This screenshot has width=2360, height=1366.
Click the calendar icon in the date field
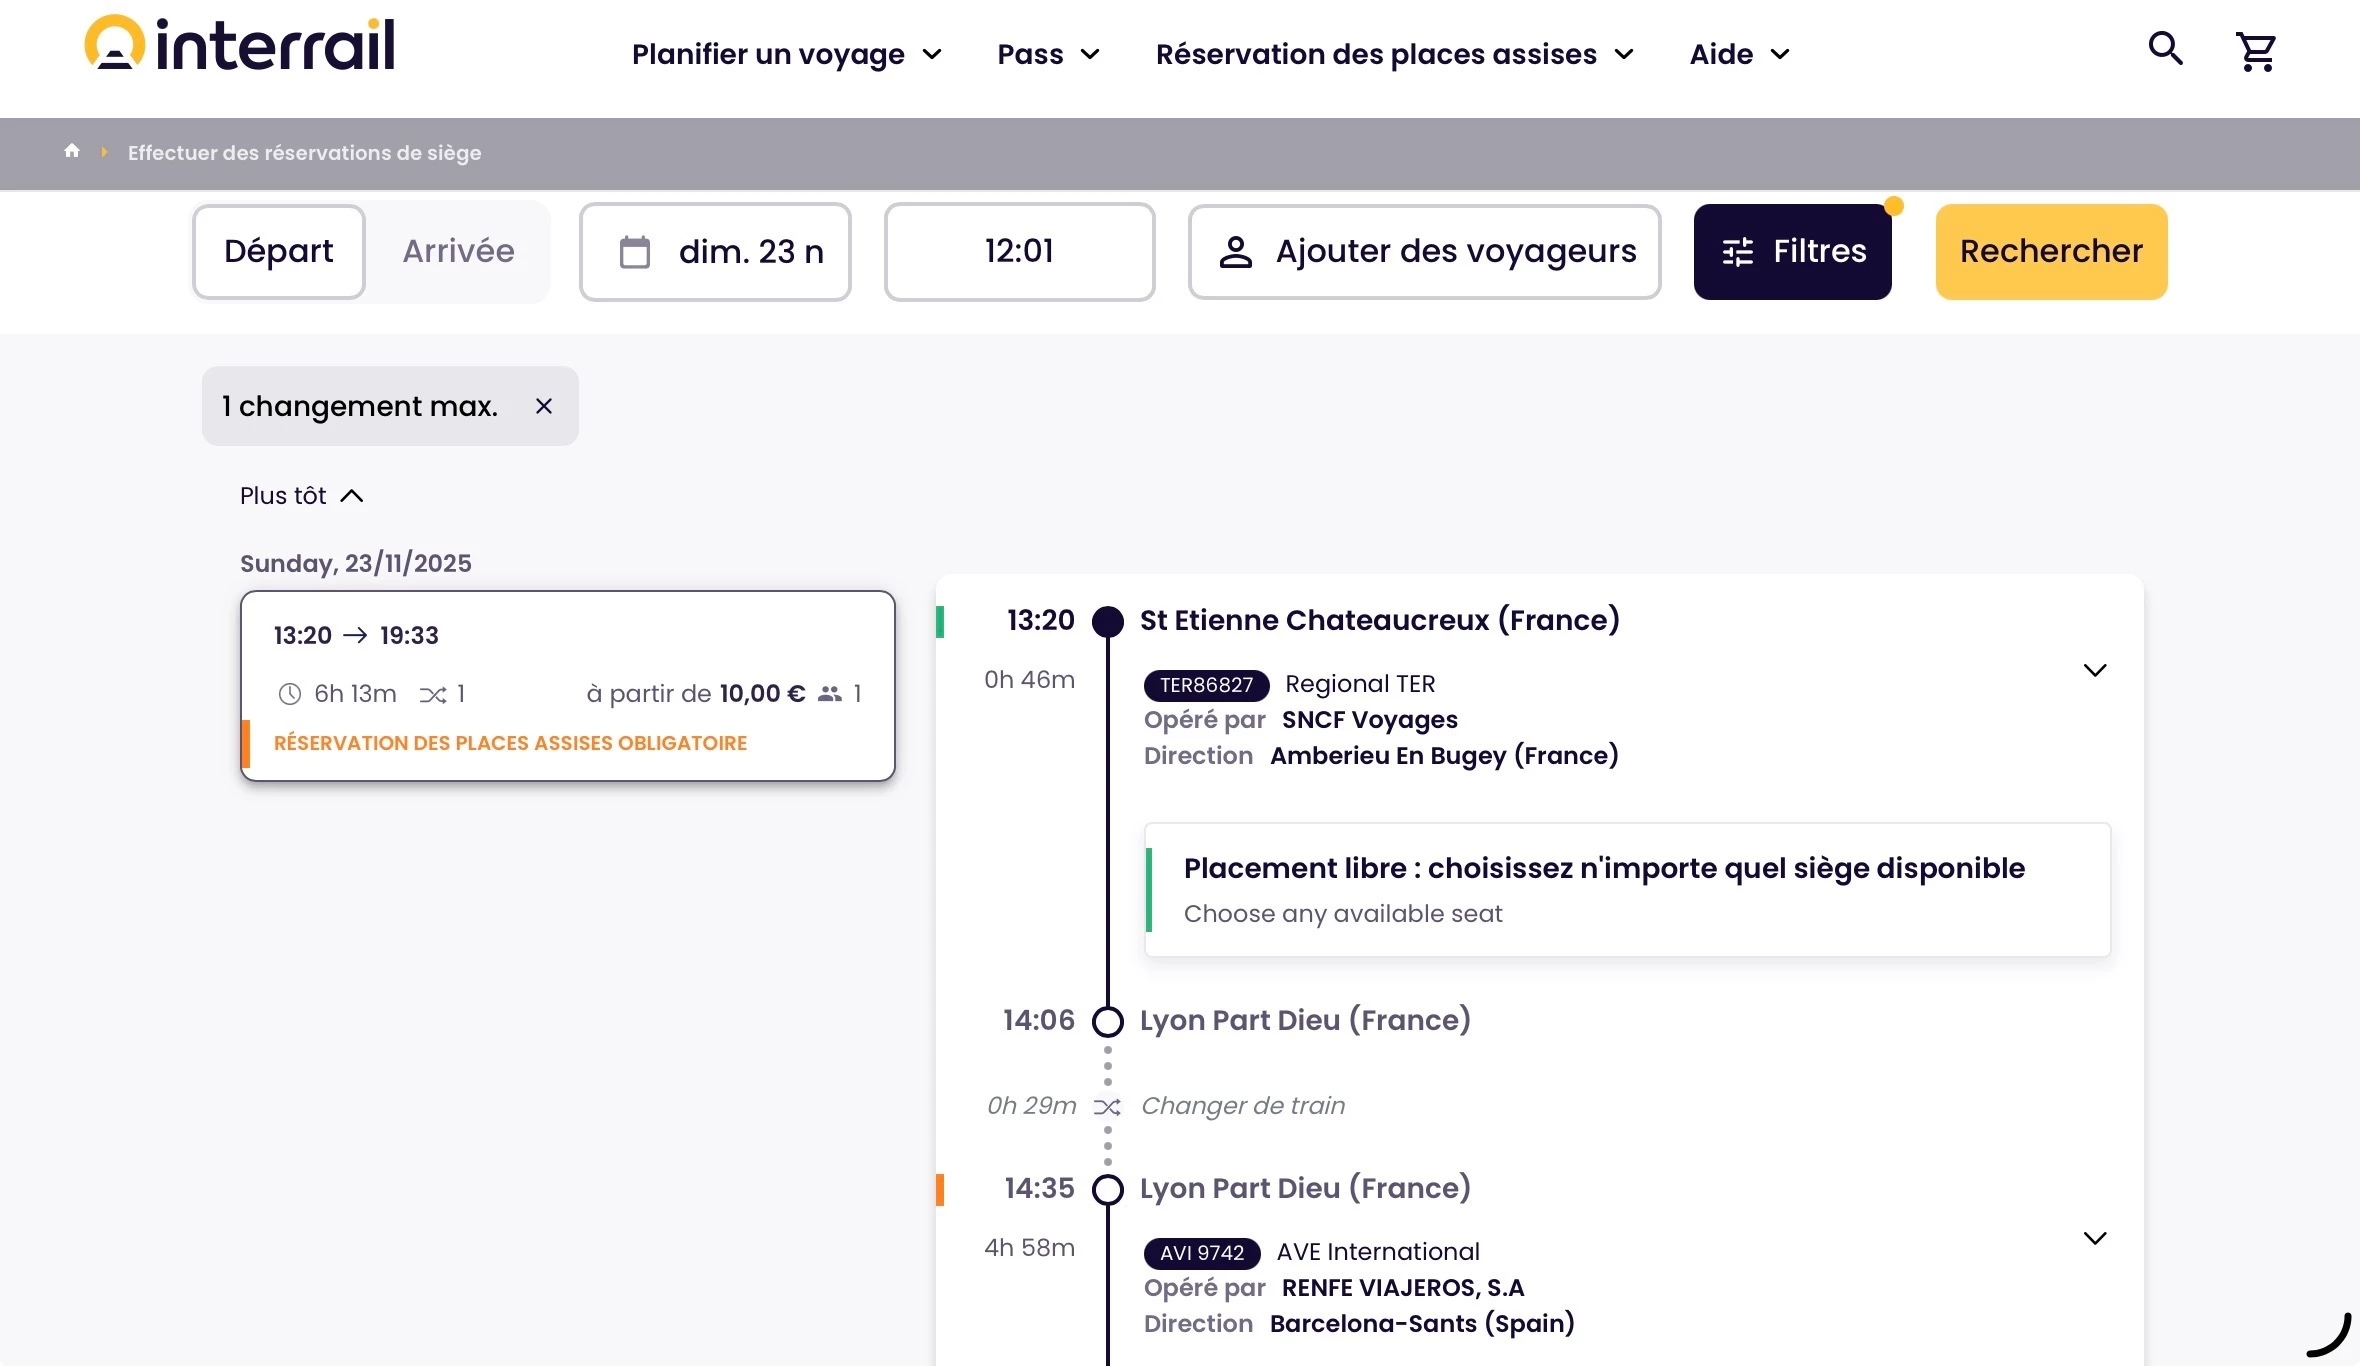(x=635, y=252)
